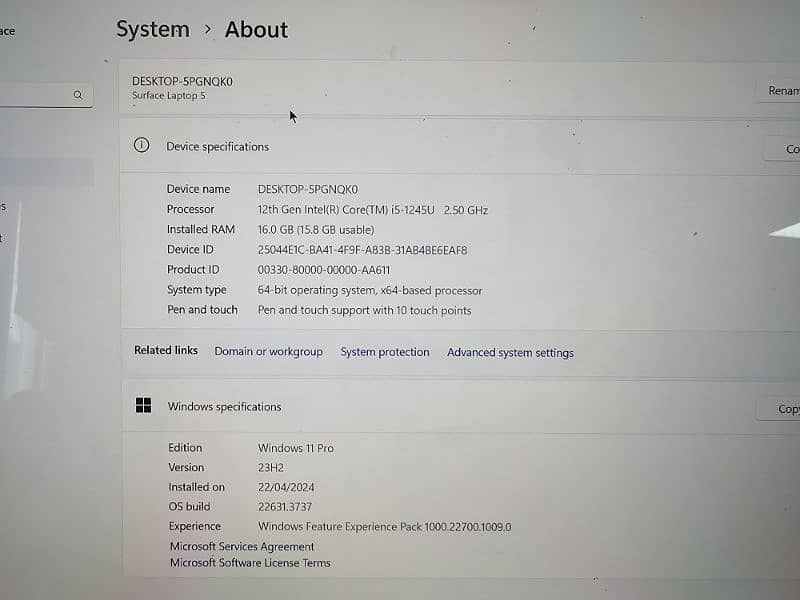Focus the Settings search box
Screen dimensions: 800x600
(x=35, y=95)
